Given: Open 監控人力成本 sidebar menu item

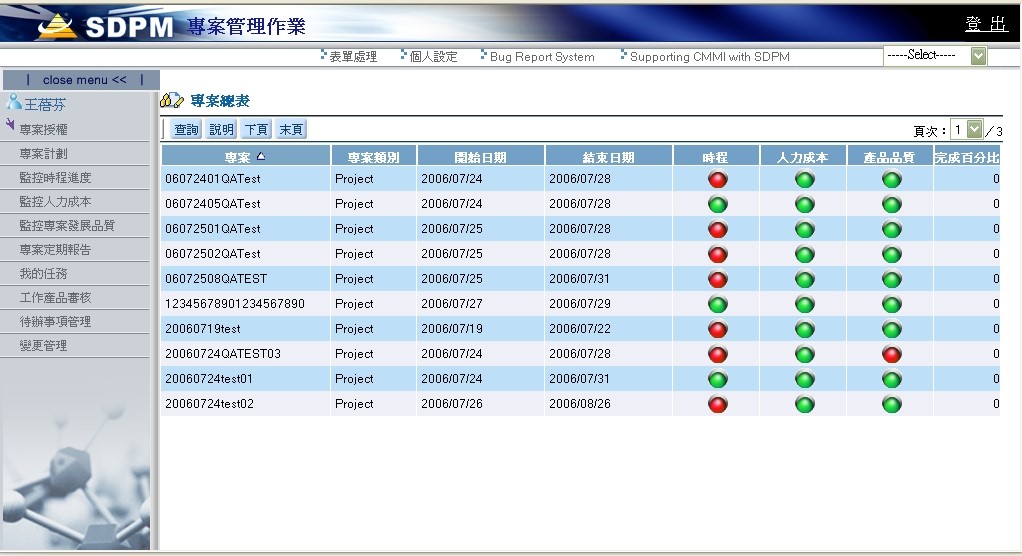Looking at the screenshot, I should click(x=55, y=202).
